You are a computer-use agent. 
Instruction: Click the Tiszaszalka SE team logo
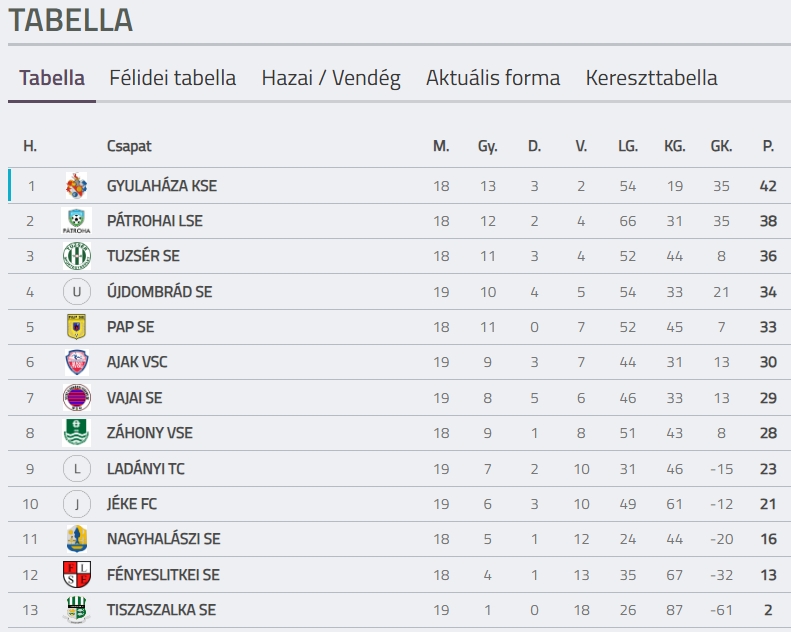click(77, 610)
